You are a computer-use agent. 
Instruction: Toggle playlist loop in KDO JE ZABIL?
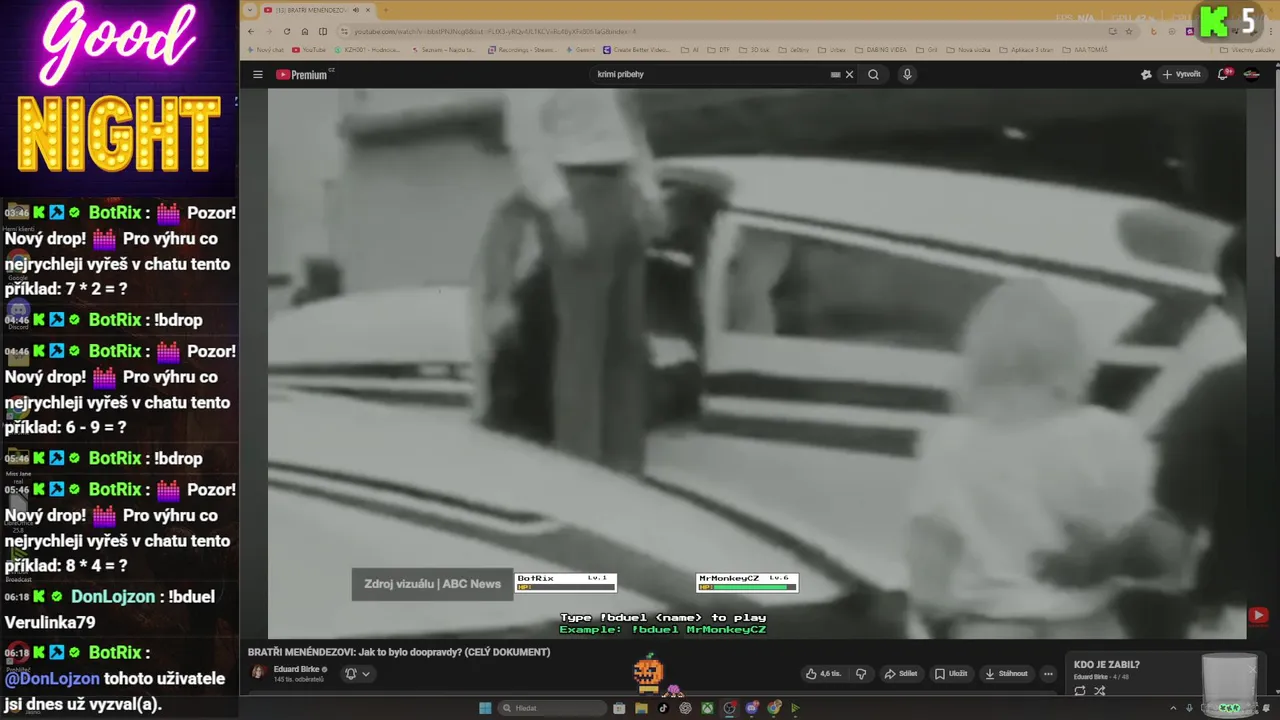point(1080,690)
